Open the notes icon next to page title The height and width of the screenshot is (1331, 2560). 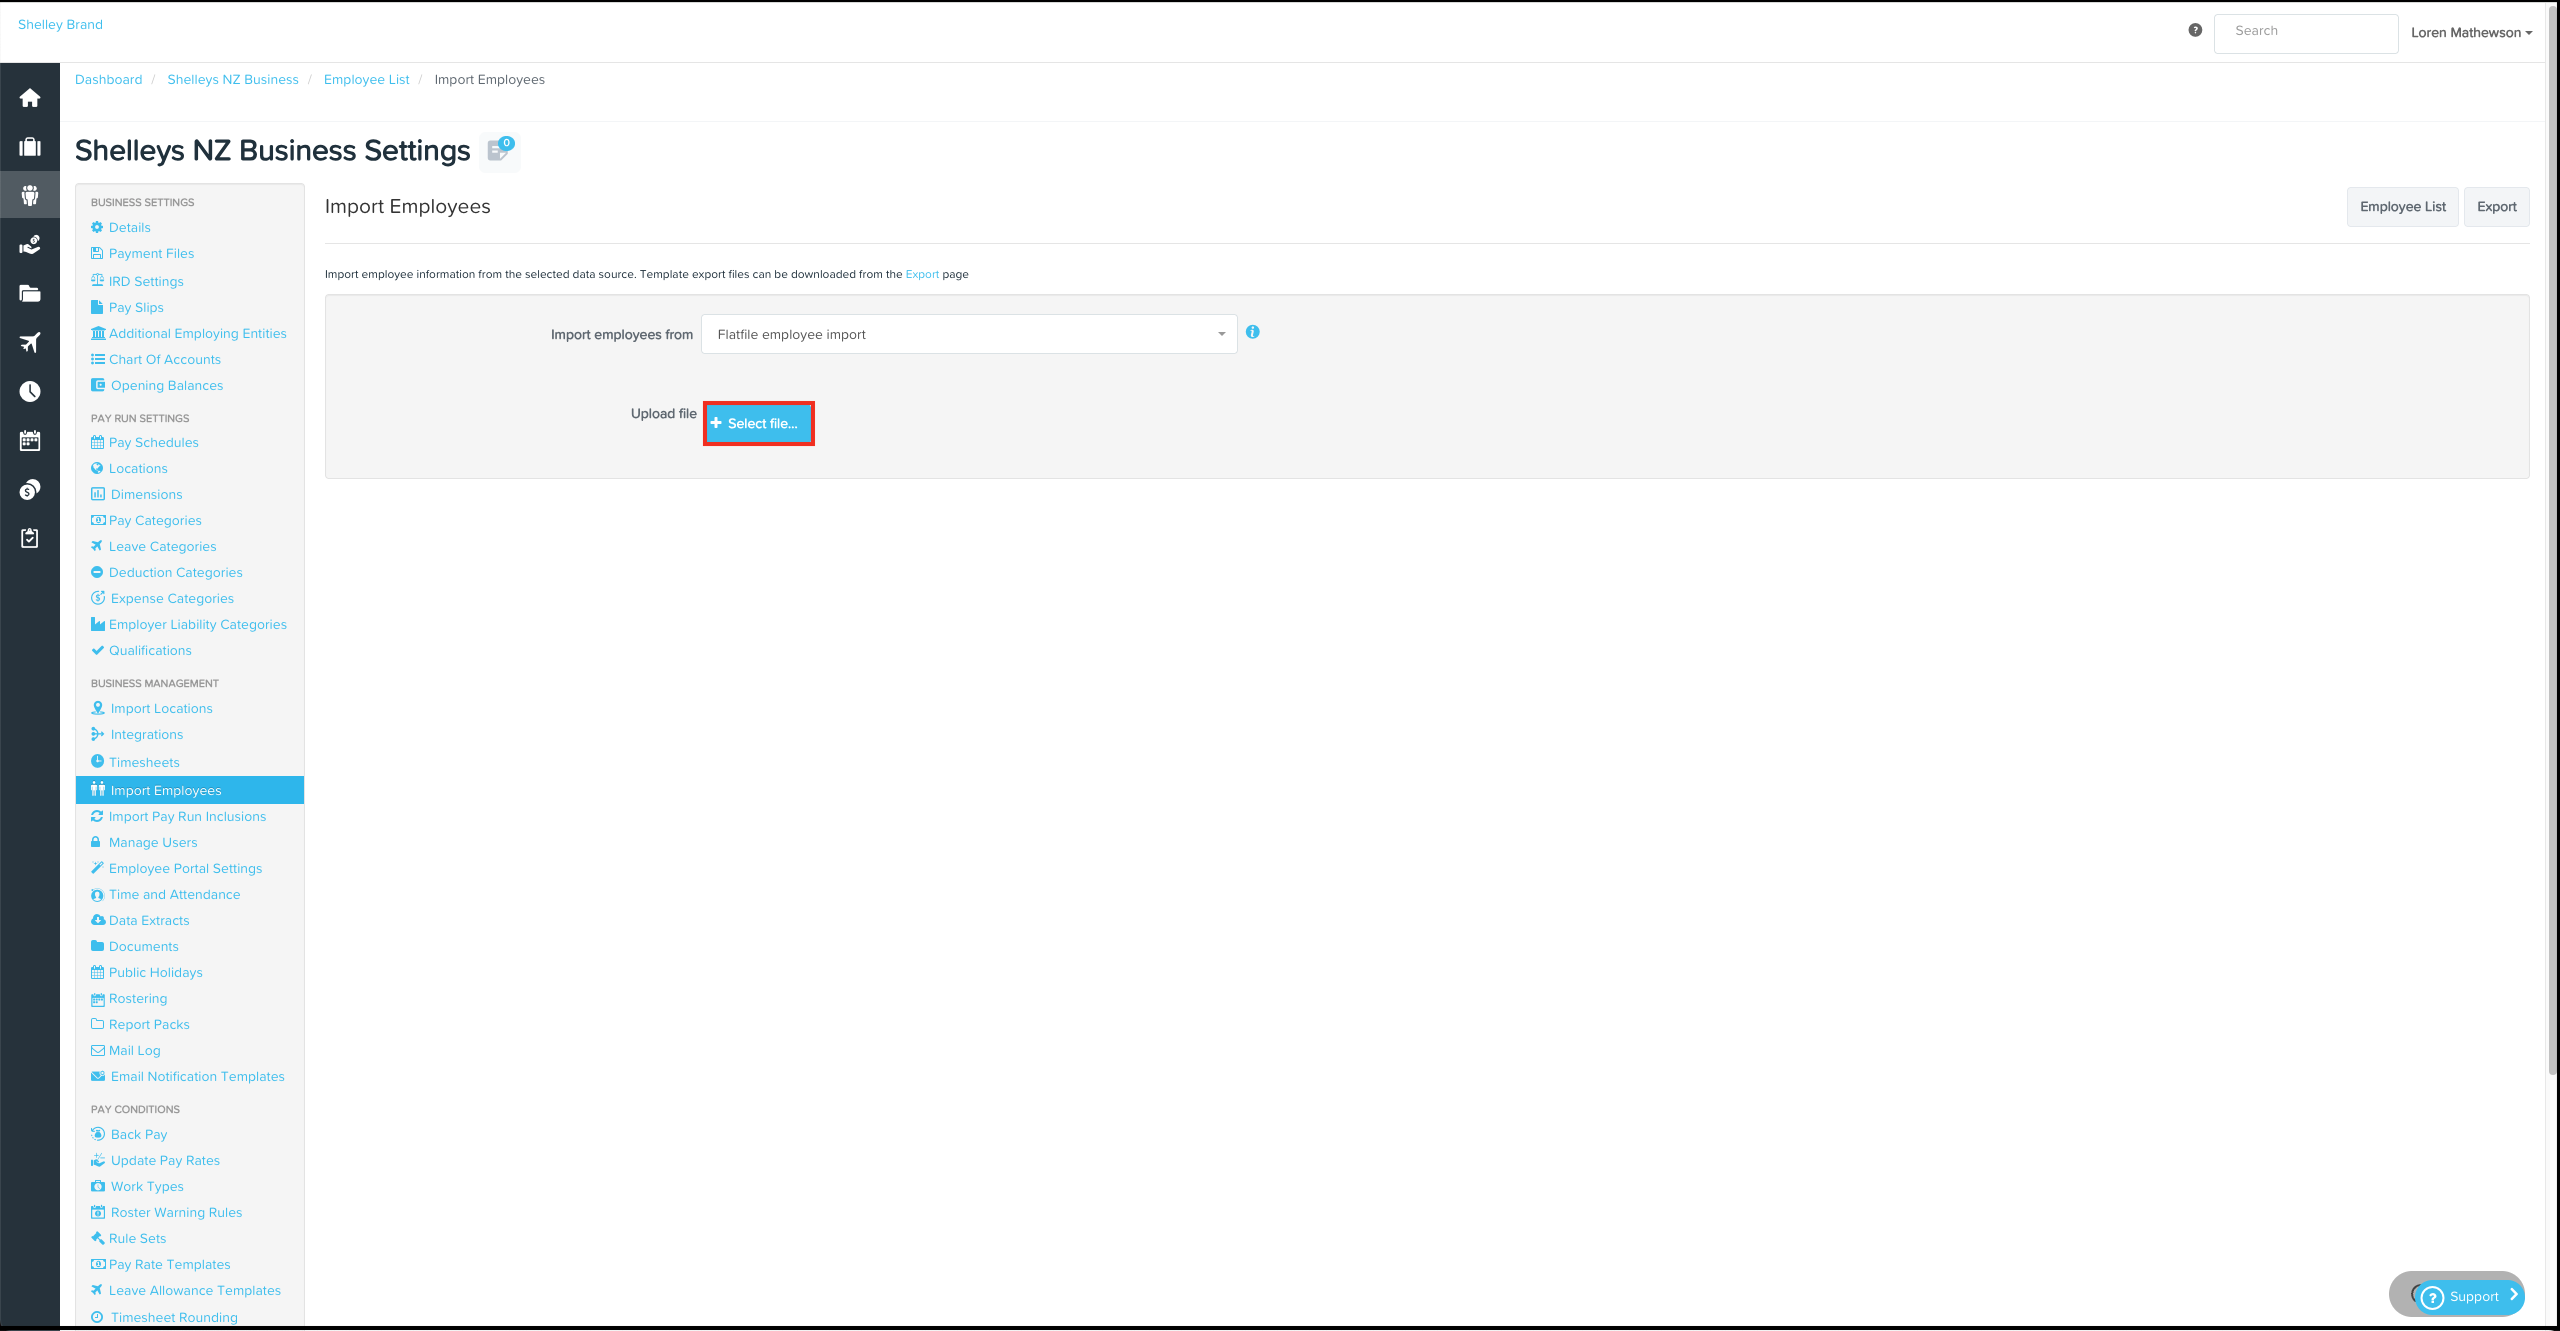(499, 150)
